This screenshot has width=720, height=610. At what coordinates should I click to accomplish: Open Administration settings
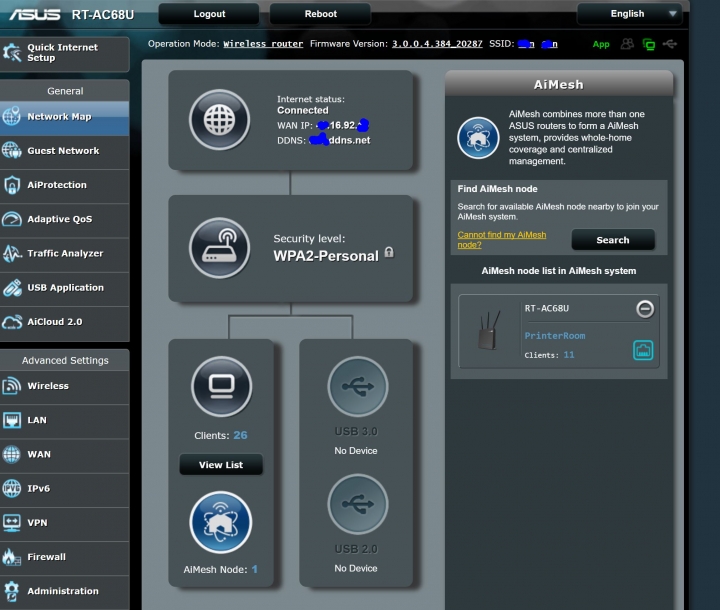(64, 591)
